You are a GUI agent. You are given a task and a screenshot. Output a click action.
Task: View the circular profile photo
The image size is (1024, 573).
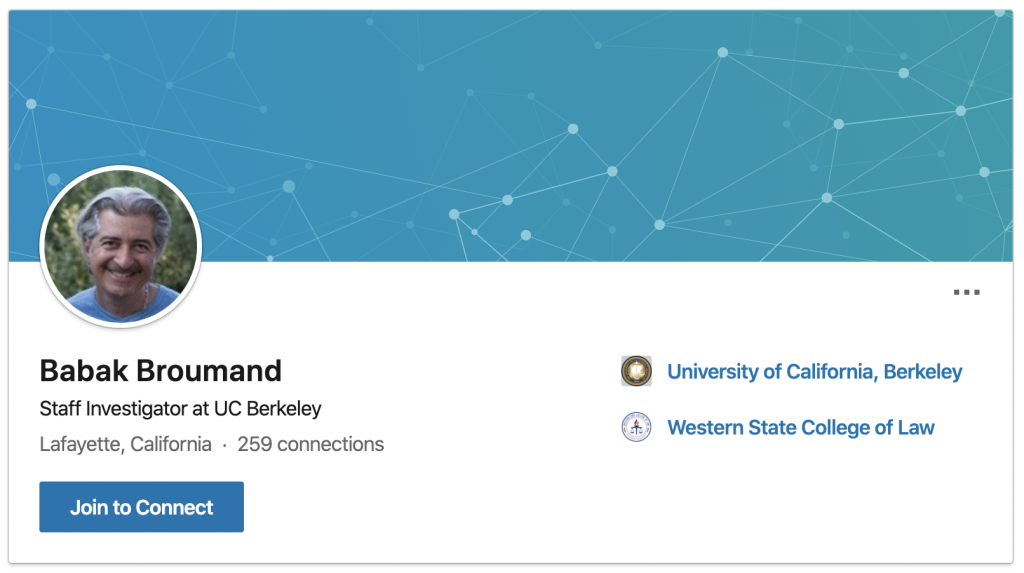pyautogui.click(x=121, y=247)
